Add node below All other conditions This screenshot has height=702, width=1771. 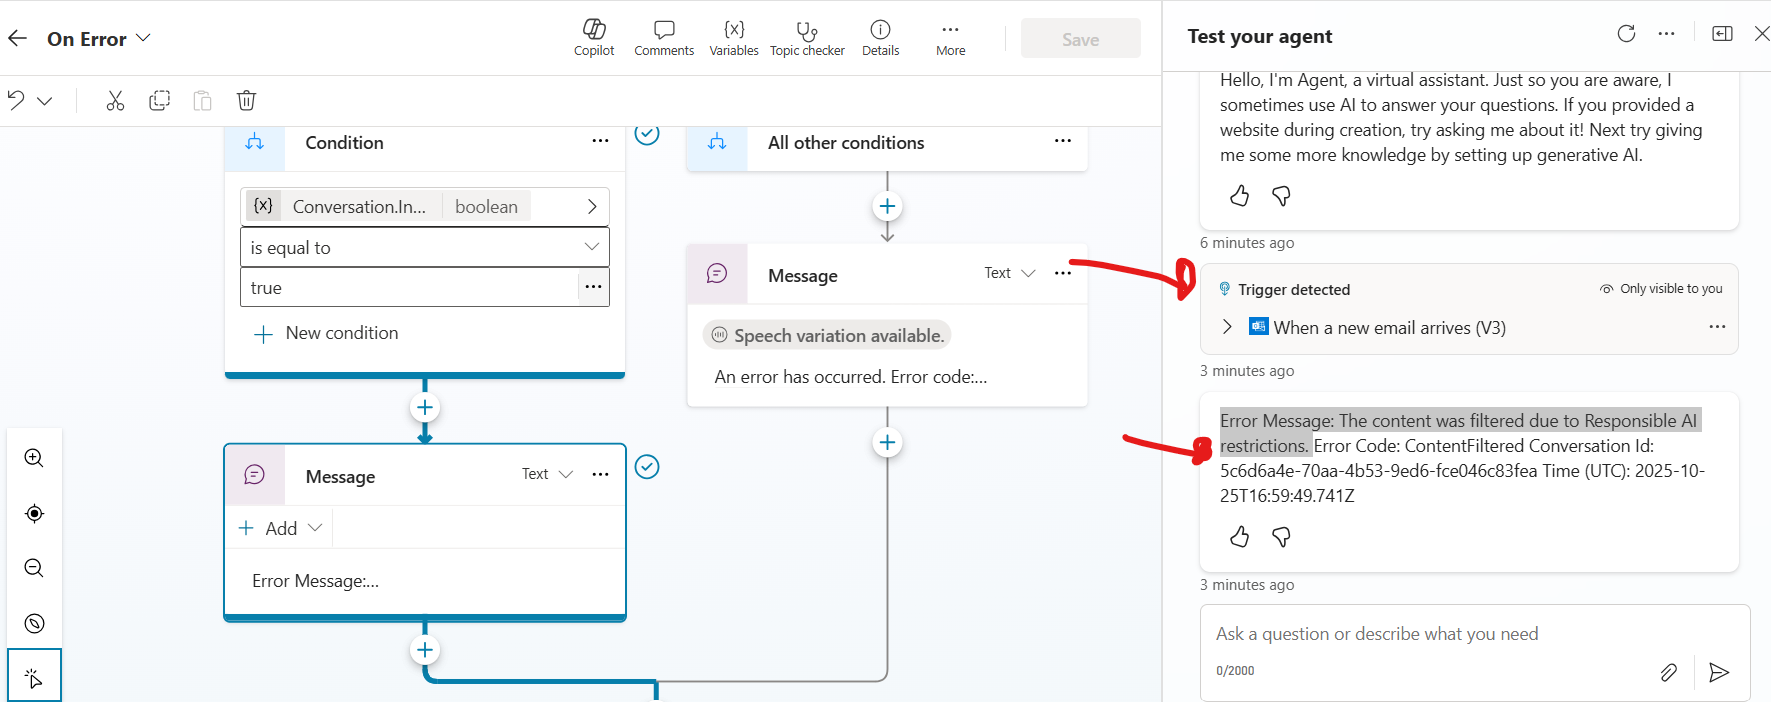click(x=887, y=206)
